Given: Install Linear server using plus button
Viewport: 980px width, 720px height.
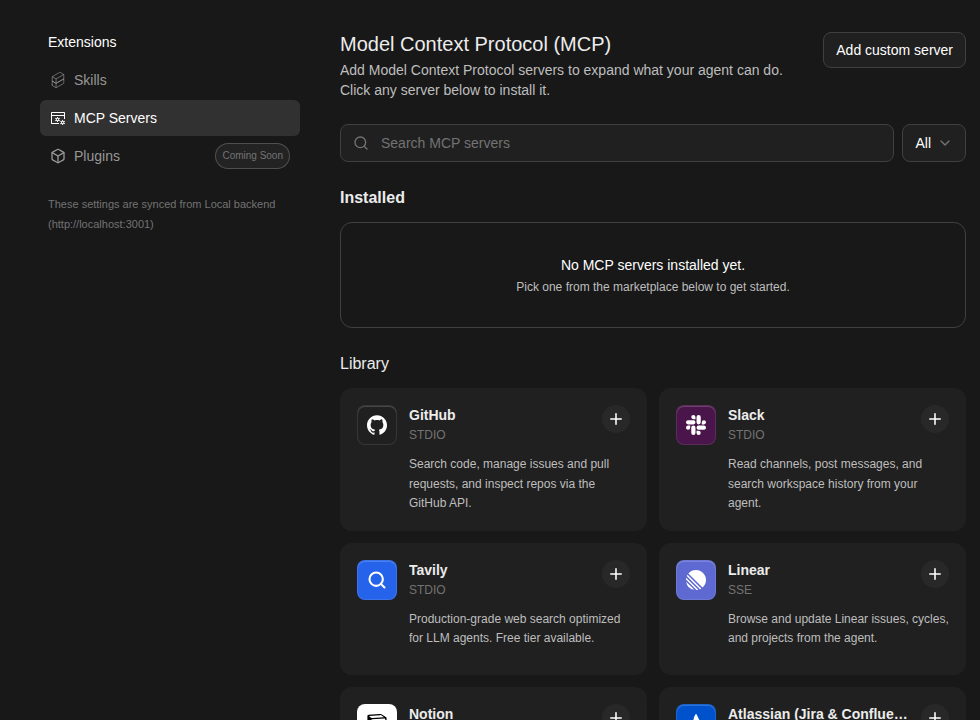Looking at the screenshot, I should pyautogui.click(x=934, y=574).
